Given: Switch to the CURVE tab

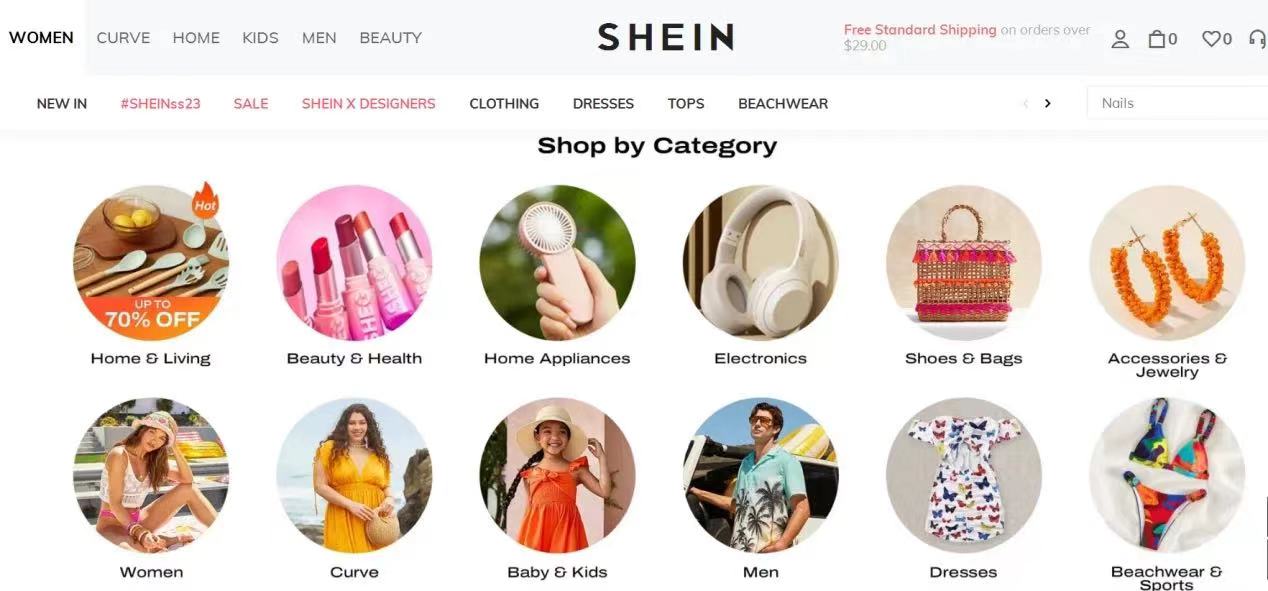Looking at the screenshot, I should coord(123,38).
